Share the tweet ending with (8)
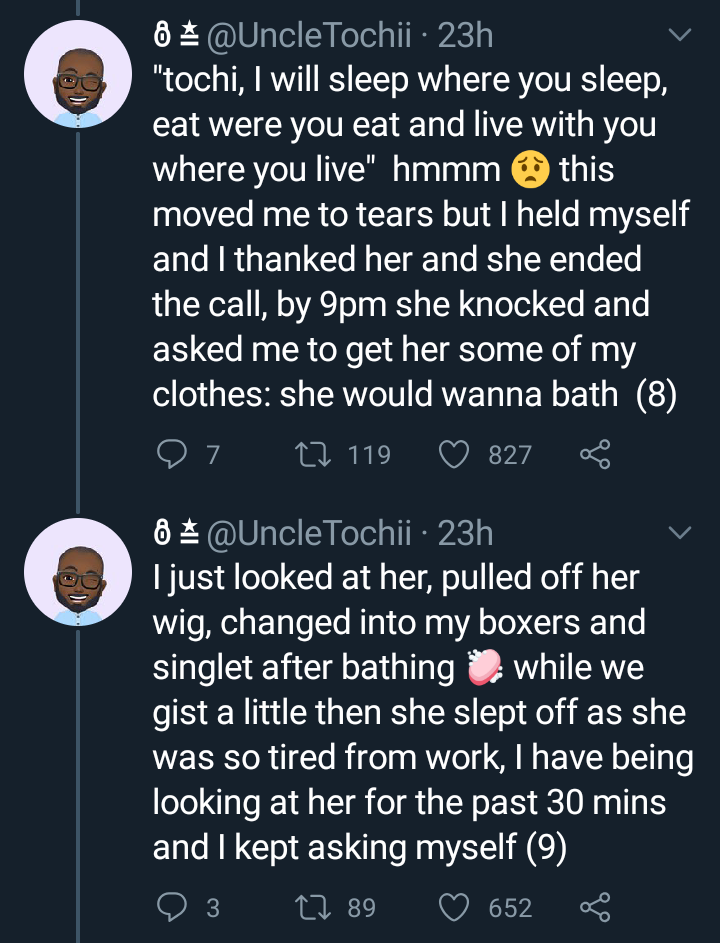Screen dimensions: 720x943 point(595,454)
